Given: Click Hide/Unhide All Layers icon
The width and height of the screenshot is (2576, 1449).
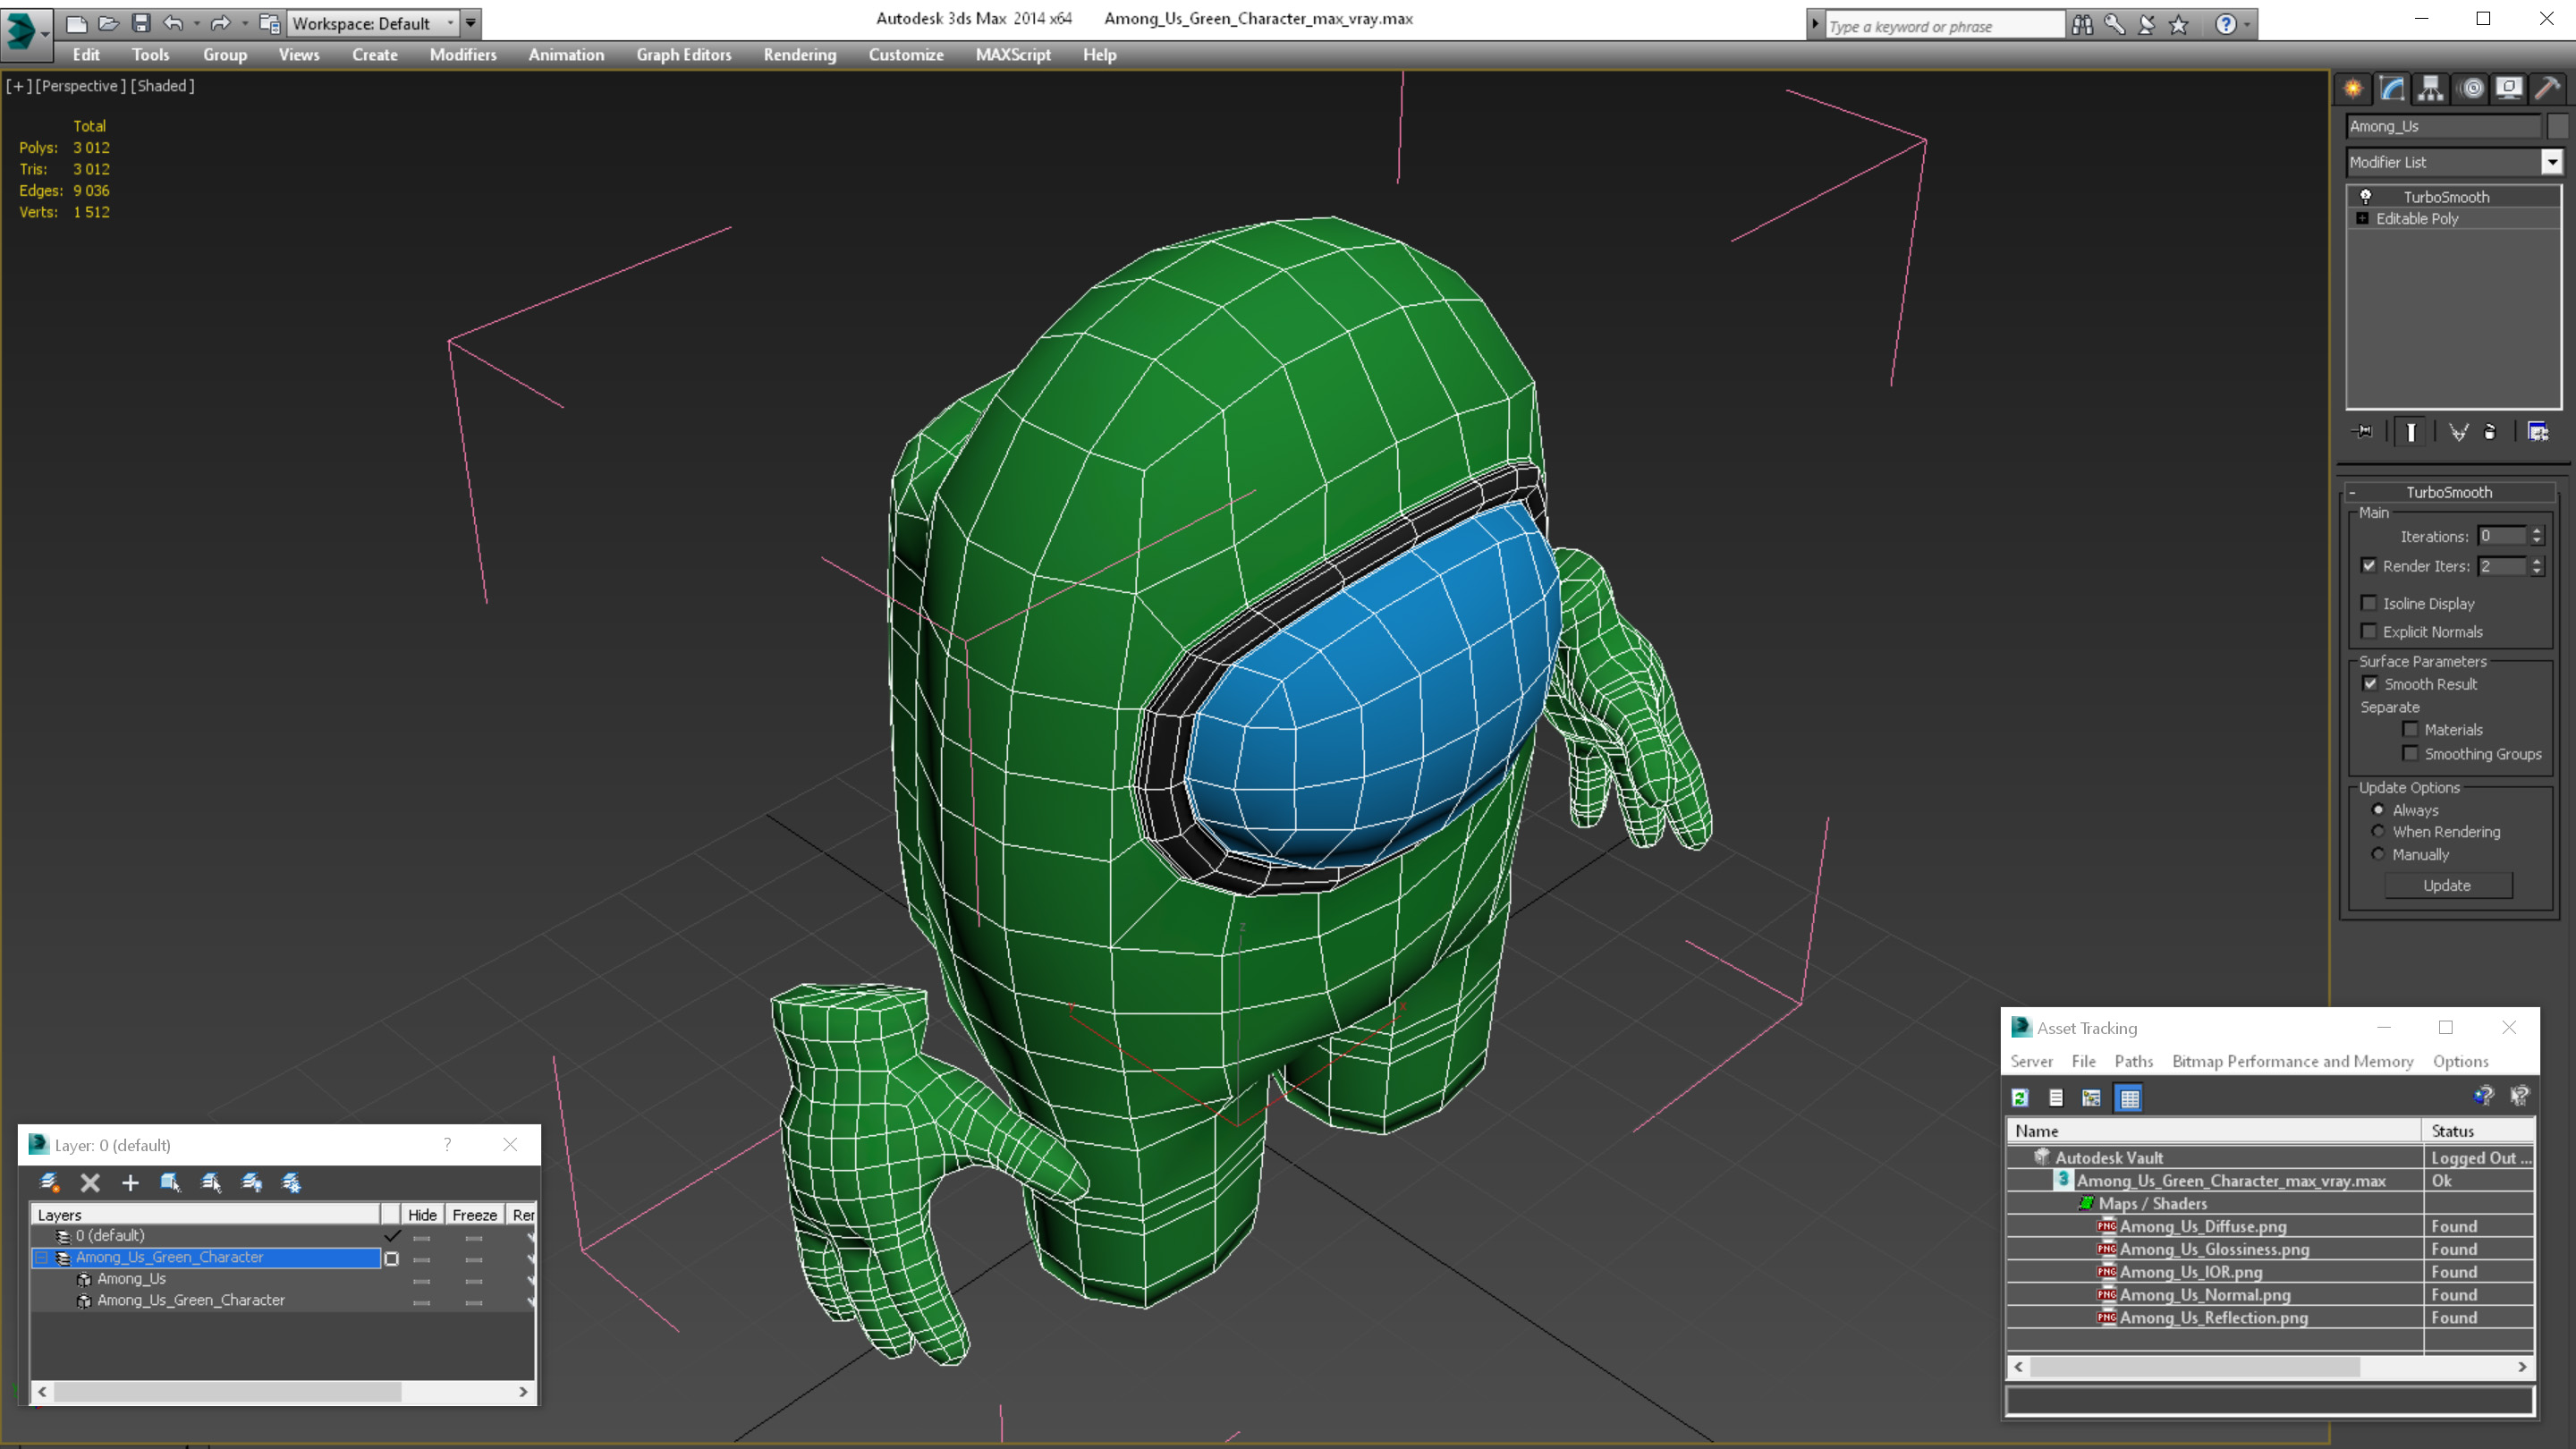Looking at the screenshot, I should click(252, 1183).
